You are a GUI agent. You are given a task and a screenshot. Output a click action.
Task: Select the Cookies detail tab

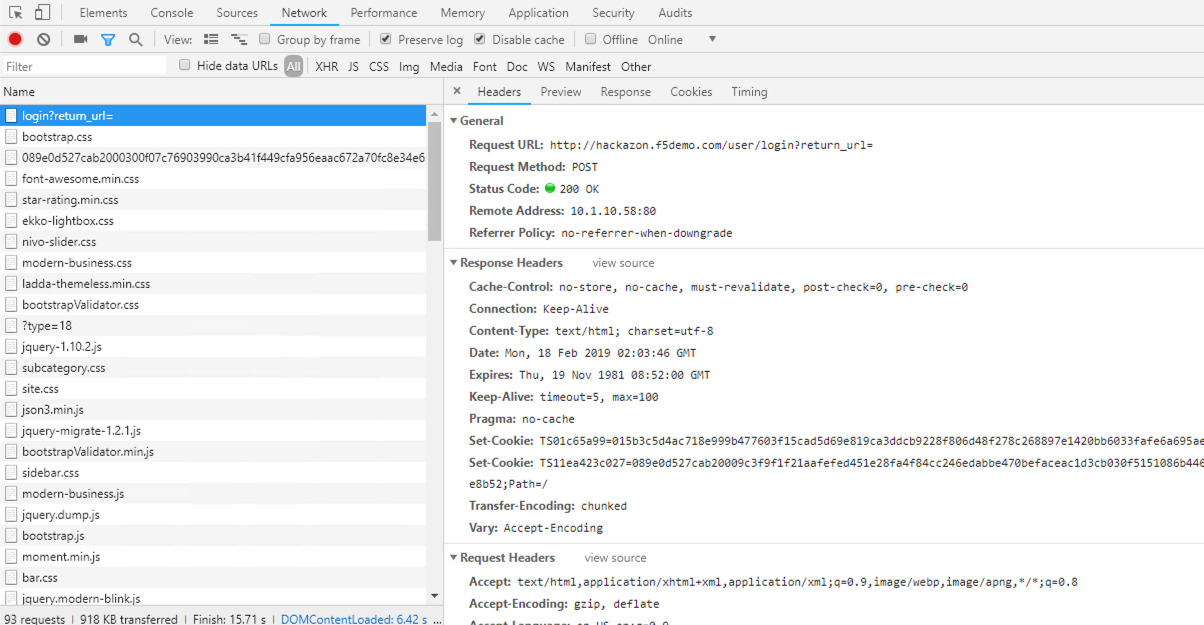coord(691,92)
